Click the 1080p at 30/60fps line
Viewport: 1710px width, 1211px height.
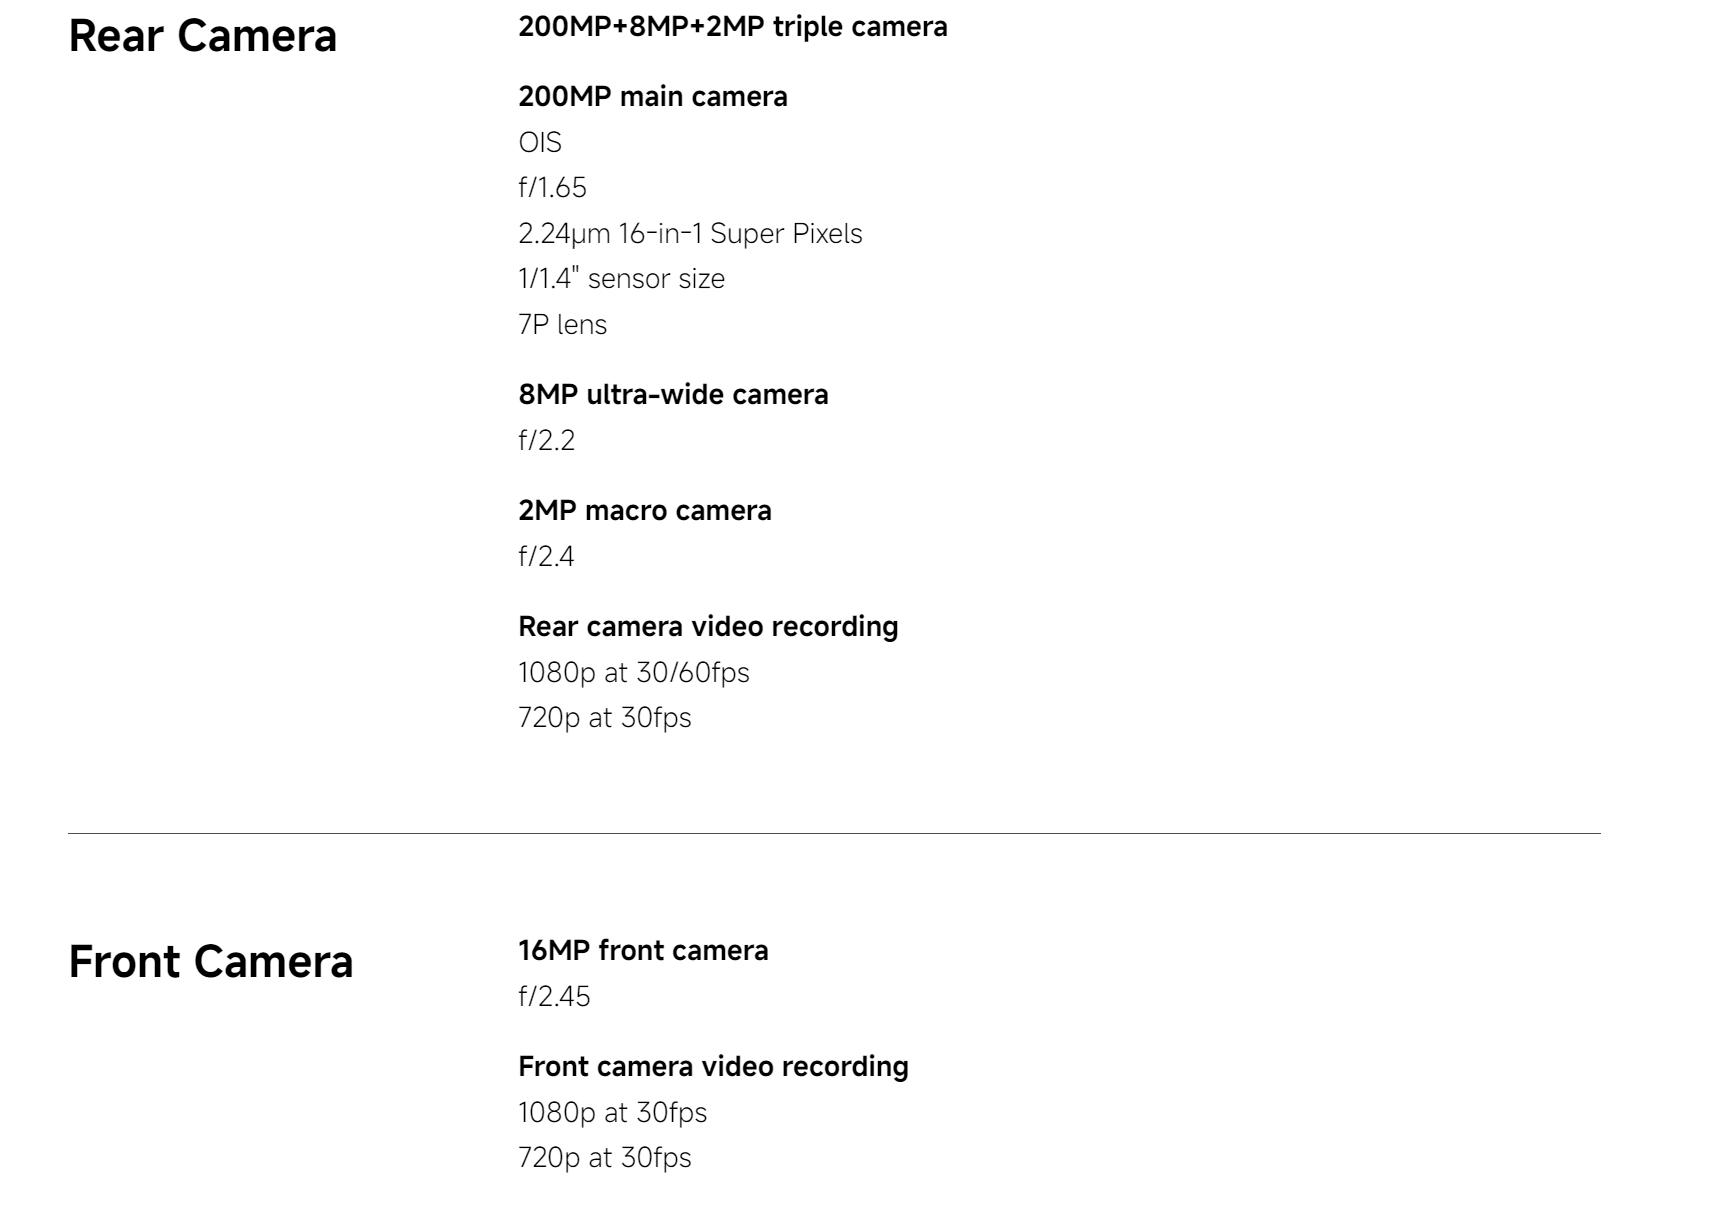[634, 673]
